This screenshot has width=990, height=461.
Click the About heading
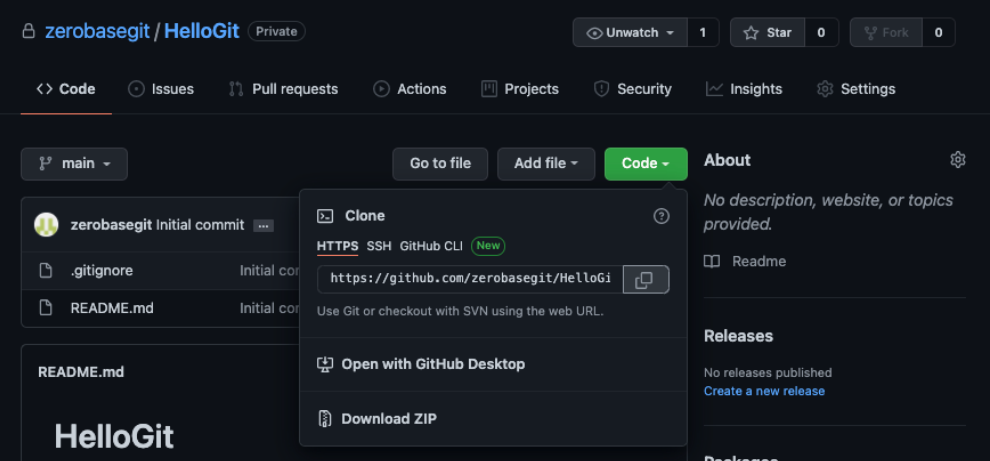[727, 160]
